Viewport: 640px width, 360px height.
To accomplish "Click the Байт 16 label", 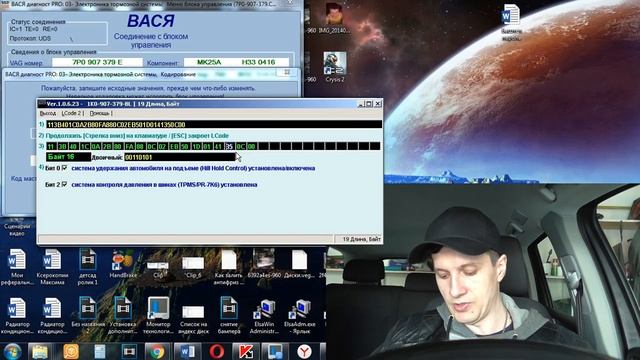I will (69, 157).
